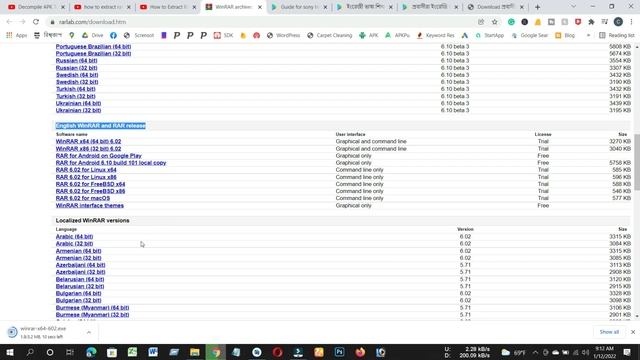
Task: Open the WordPress bookmark
Action: tap(283, 36)
